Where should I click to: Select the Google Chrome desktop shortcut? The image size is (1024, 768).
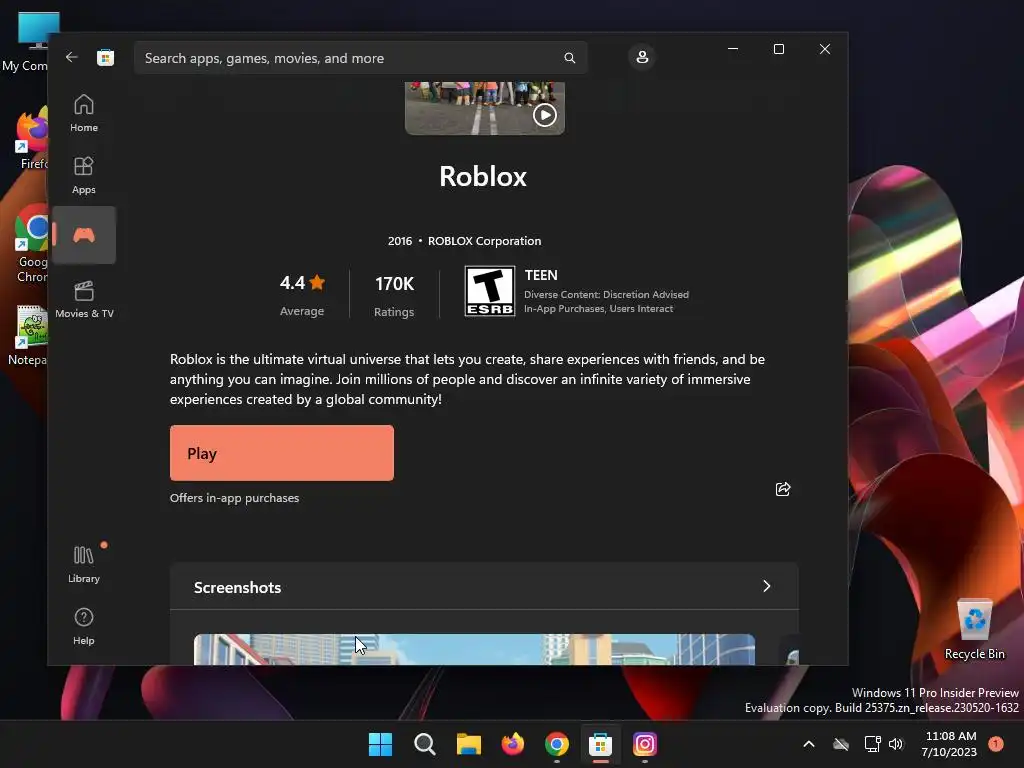(x=29, y=244)
